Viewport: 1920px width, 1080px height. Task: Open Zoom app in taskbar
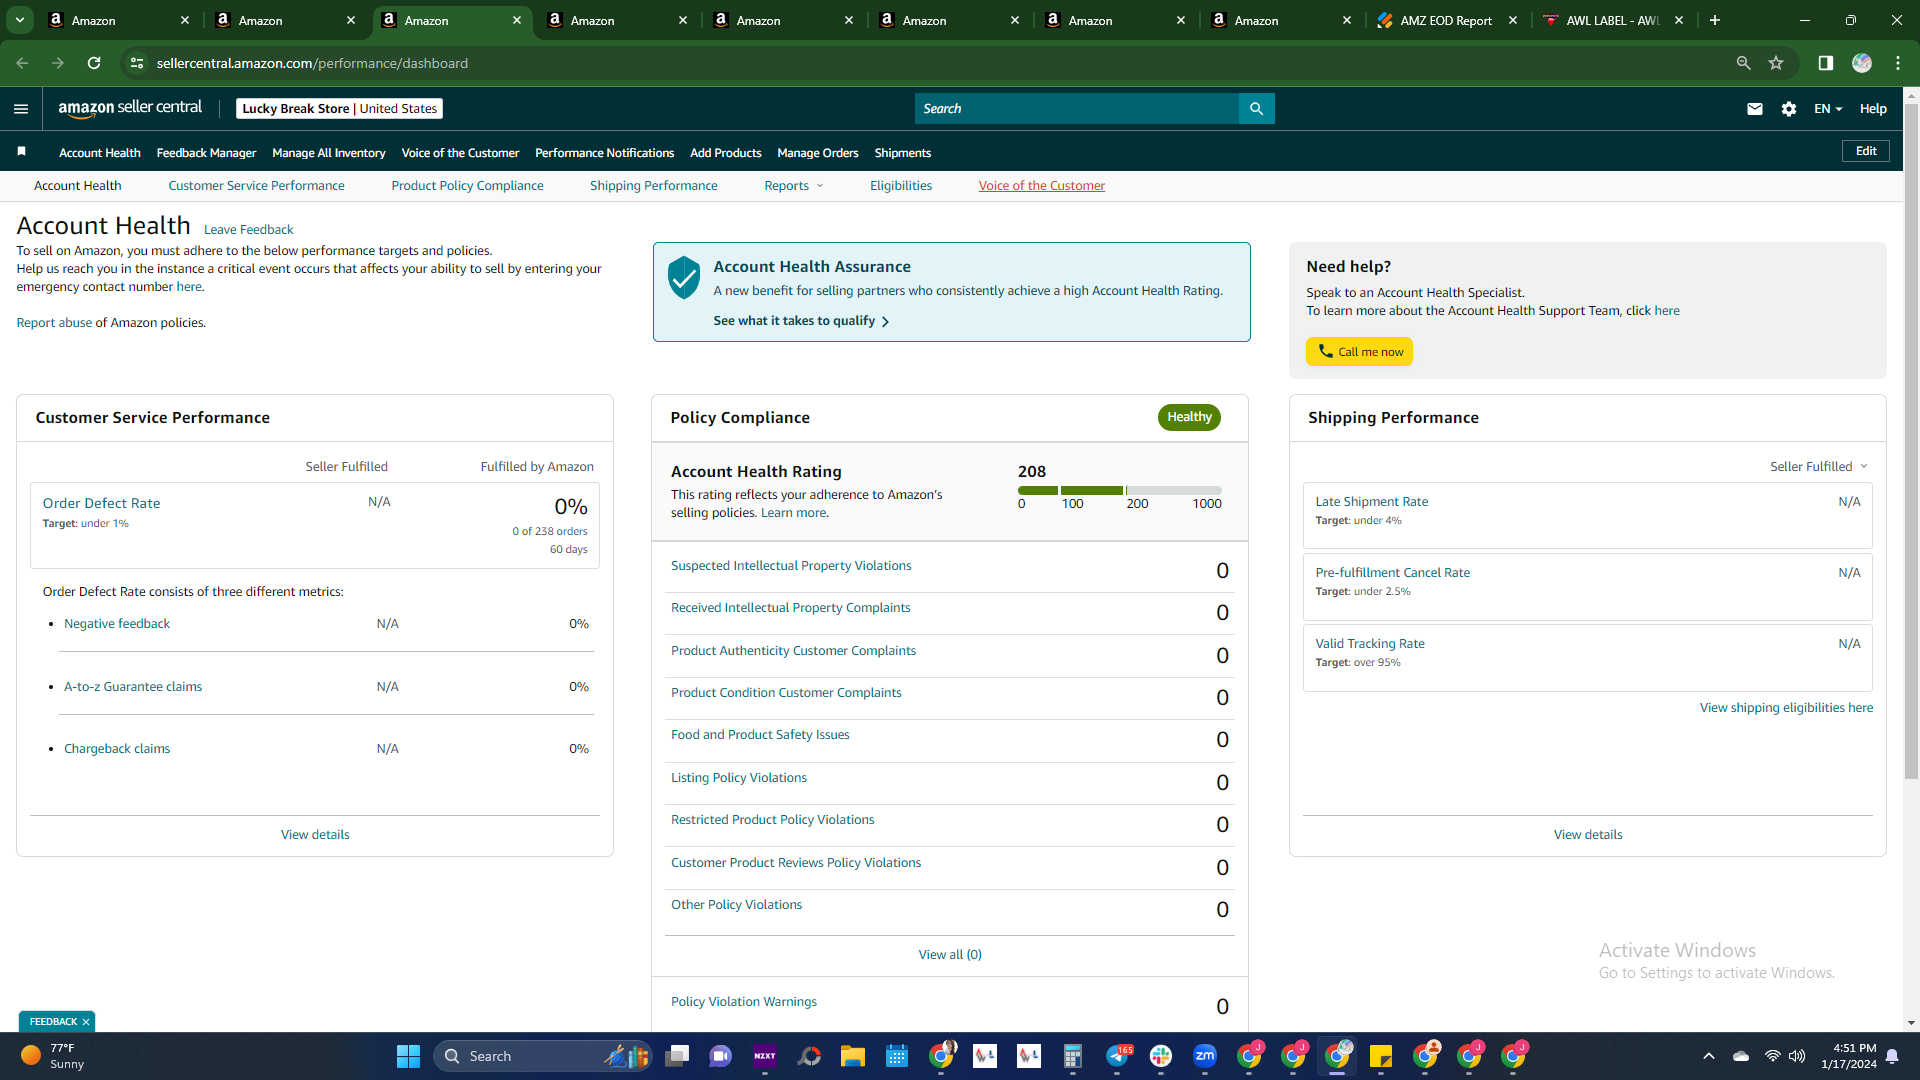click(x=1205, y=1056)
